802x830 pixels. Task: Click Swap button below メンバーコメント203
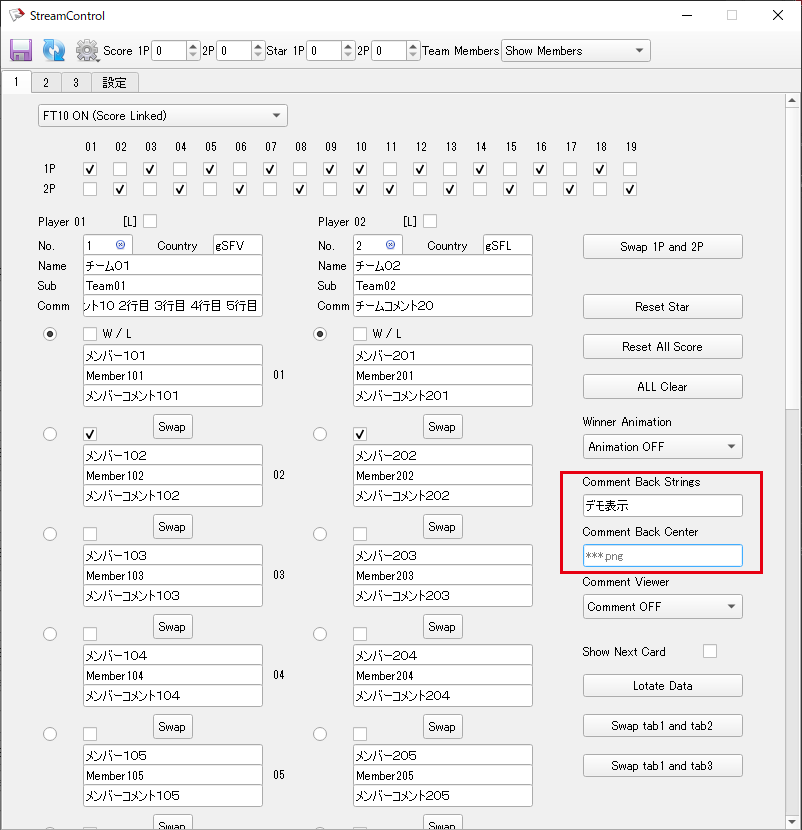click(443, 627)
